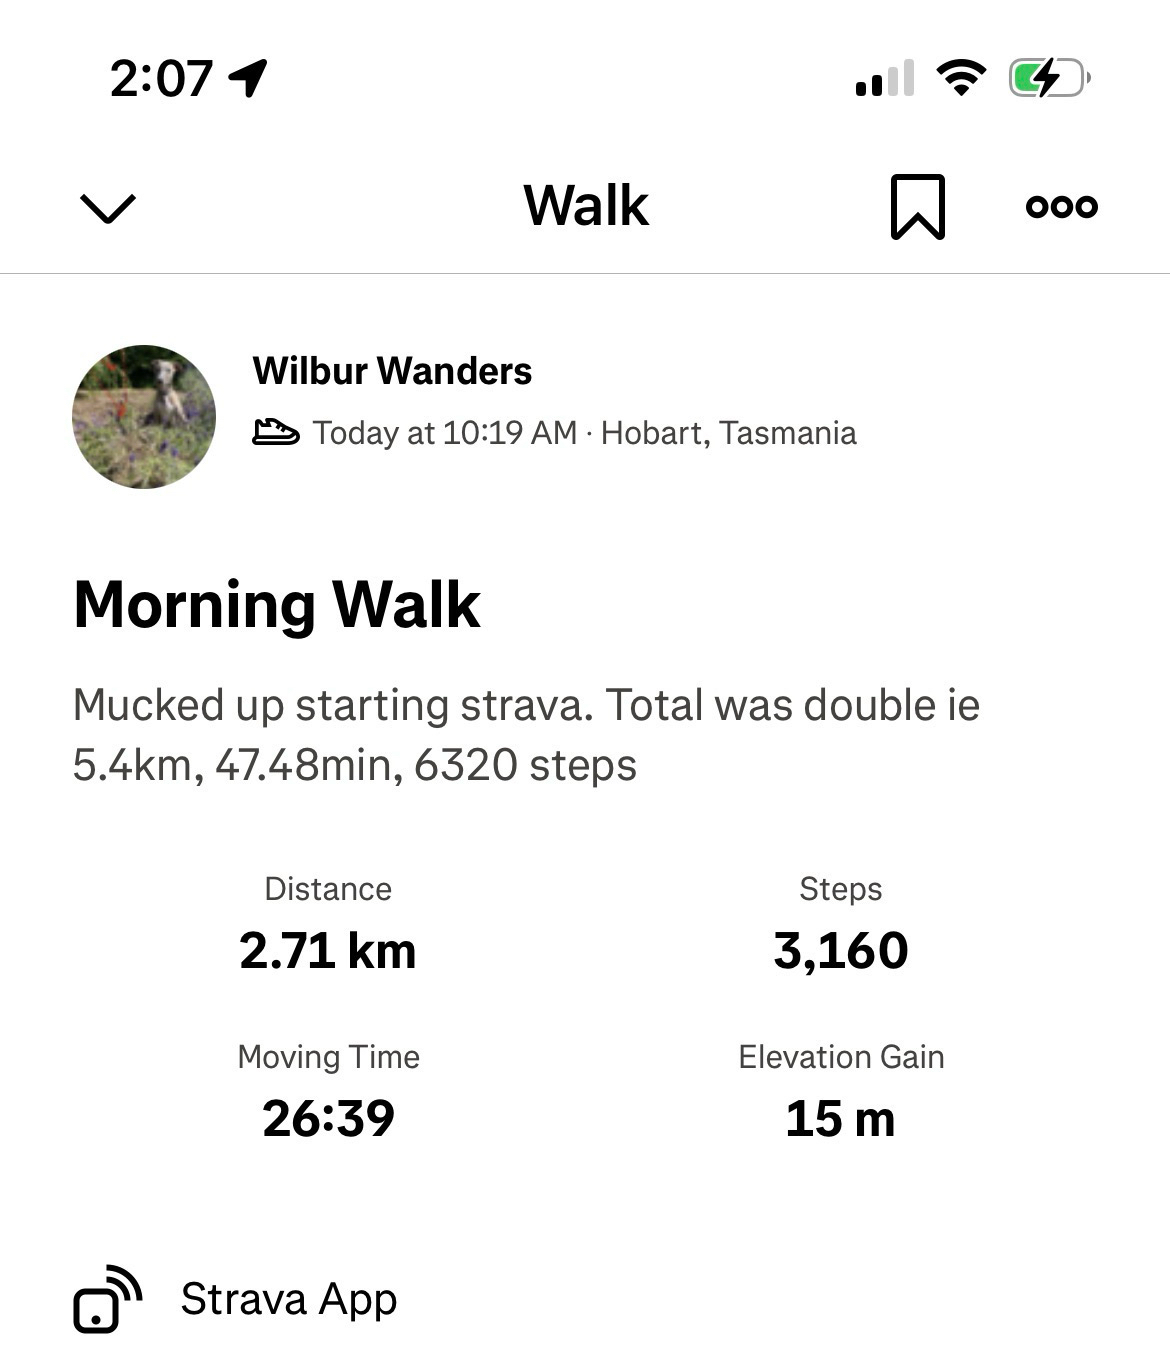This screenshot has width=1170, height=1358.
Task: Tap the 2:07 status bar clock
Action: pos(161,78)
